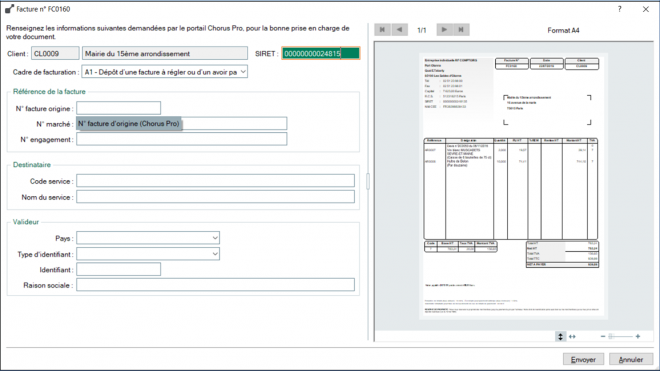The image size is (660, 371).
Task: Open Cadre de facturation dropdown
Action: point(165,72)
